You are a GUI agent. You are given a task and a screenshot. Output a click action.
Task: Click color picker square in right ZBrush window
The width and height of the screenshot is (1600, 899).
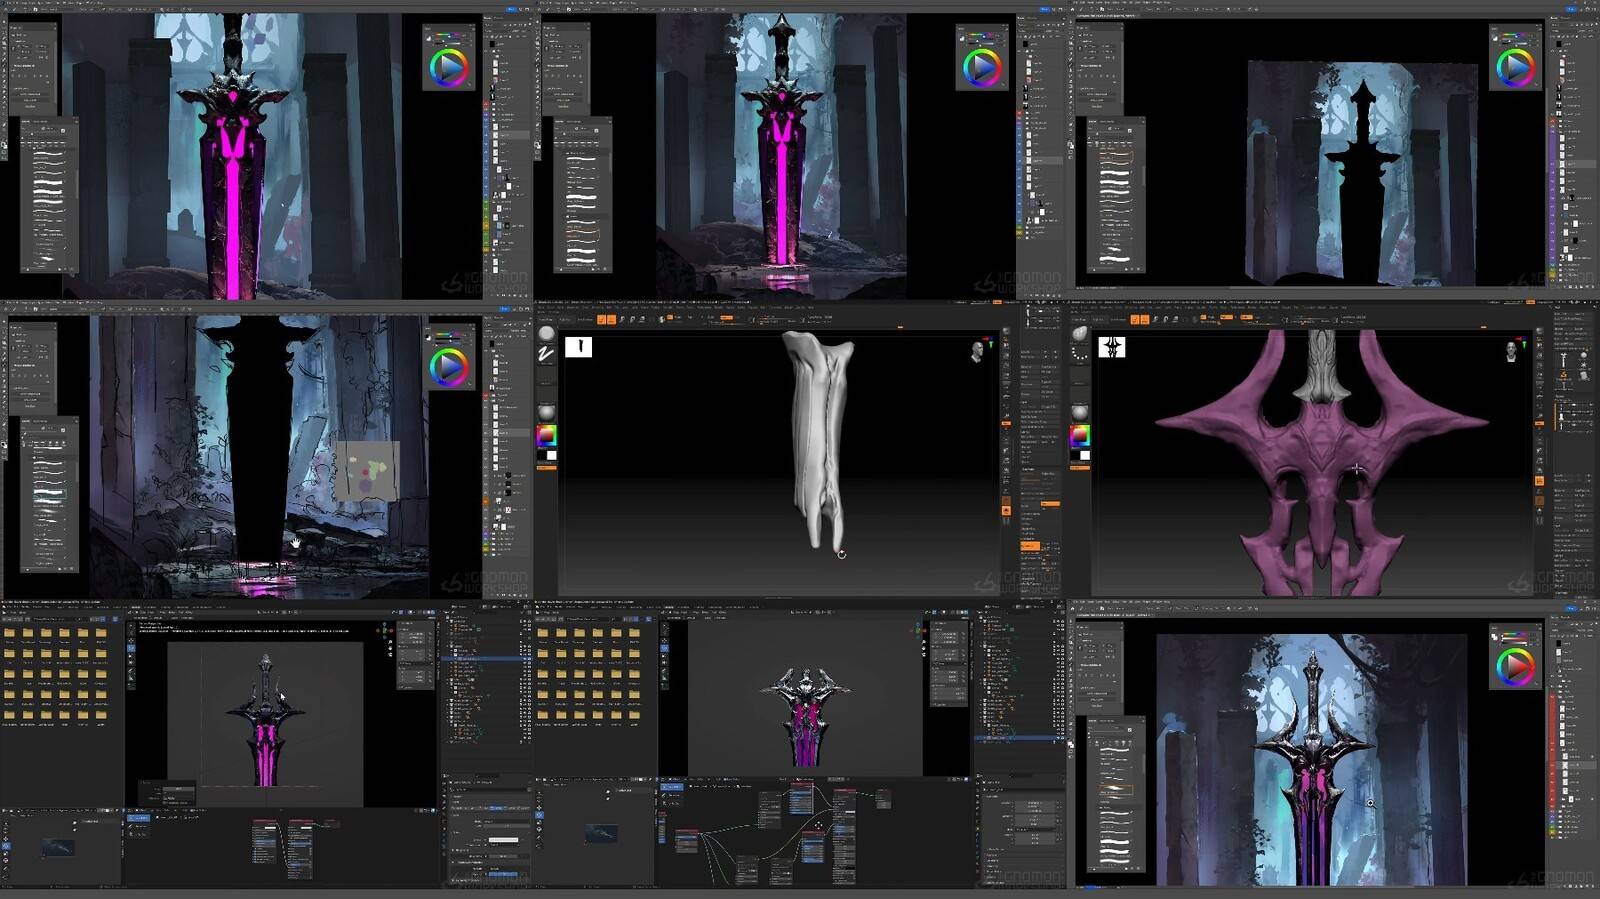(1080, 435)
